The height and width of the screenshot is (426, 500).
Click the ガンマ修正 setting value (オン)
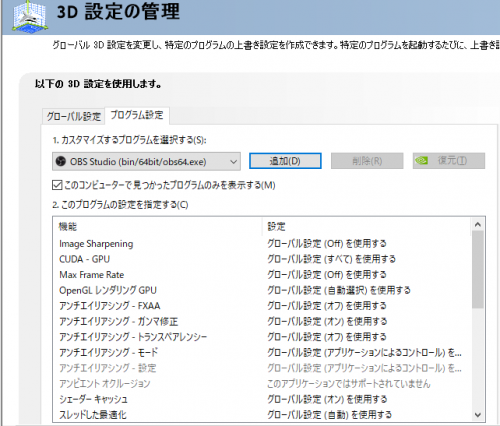coord(327,321)
